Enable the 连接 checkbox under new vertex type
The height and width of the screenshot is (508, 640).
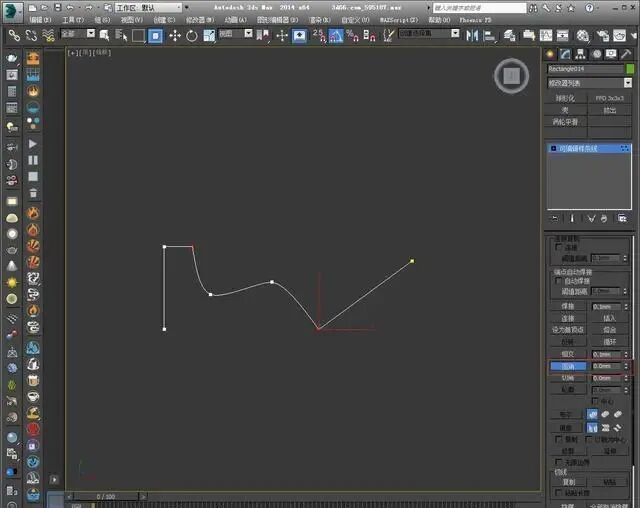[559, 247]
